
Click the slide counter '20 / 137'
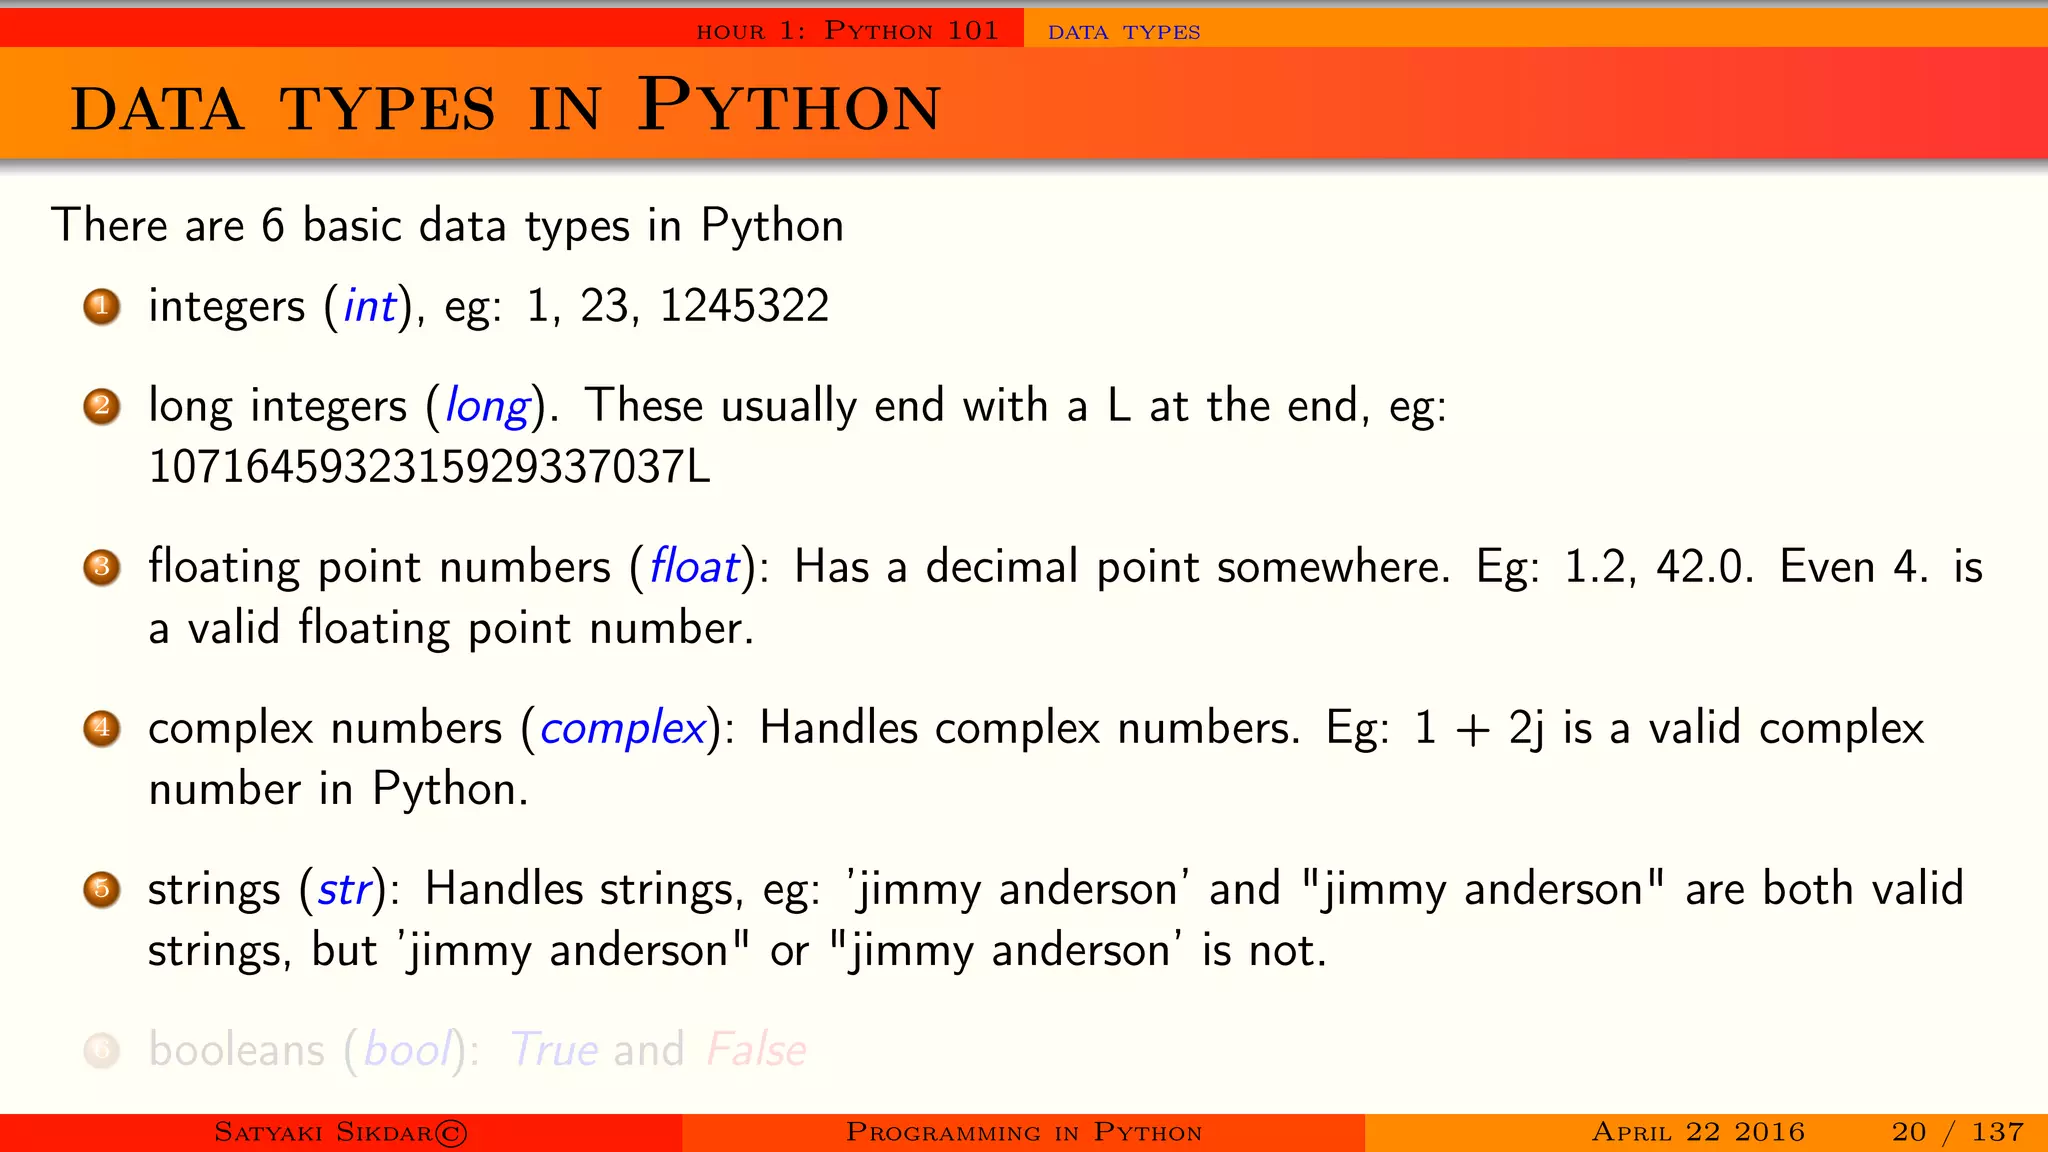pos(1958,1132)
